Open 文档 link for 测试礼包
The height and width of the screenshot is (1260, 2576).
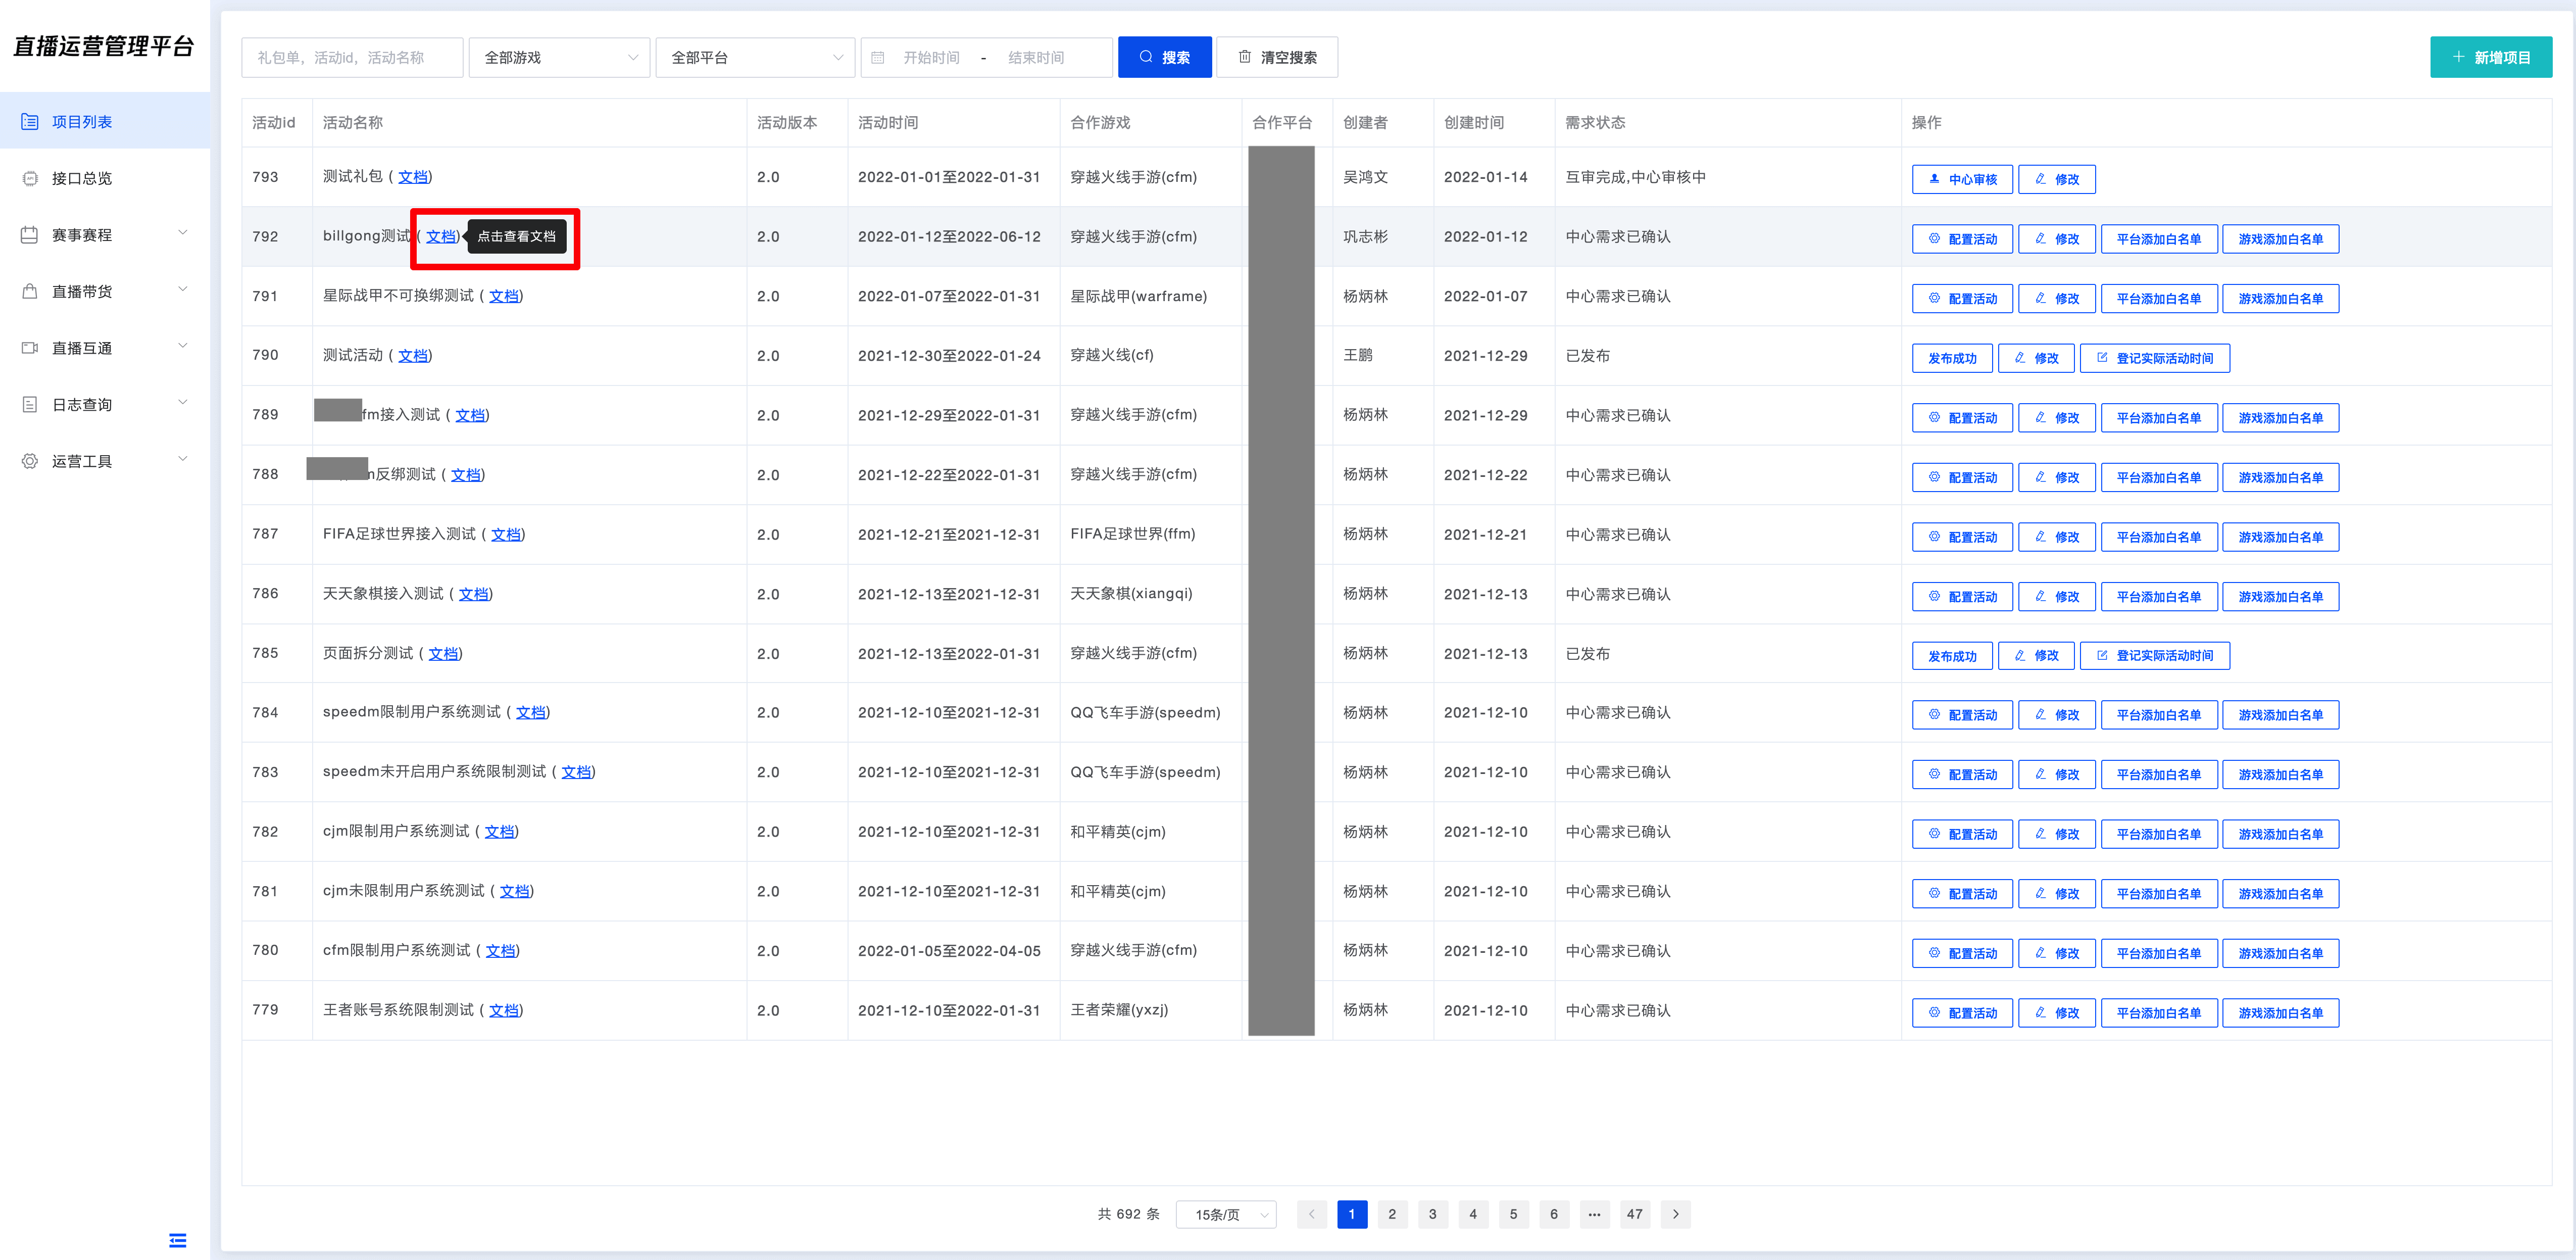(413, 177)
